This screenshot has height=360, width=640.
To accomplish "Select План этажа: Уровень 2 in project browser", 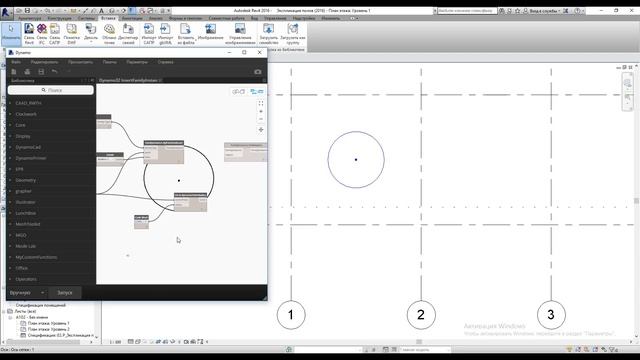I will coord(48,329).
